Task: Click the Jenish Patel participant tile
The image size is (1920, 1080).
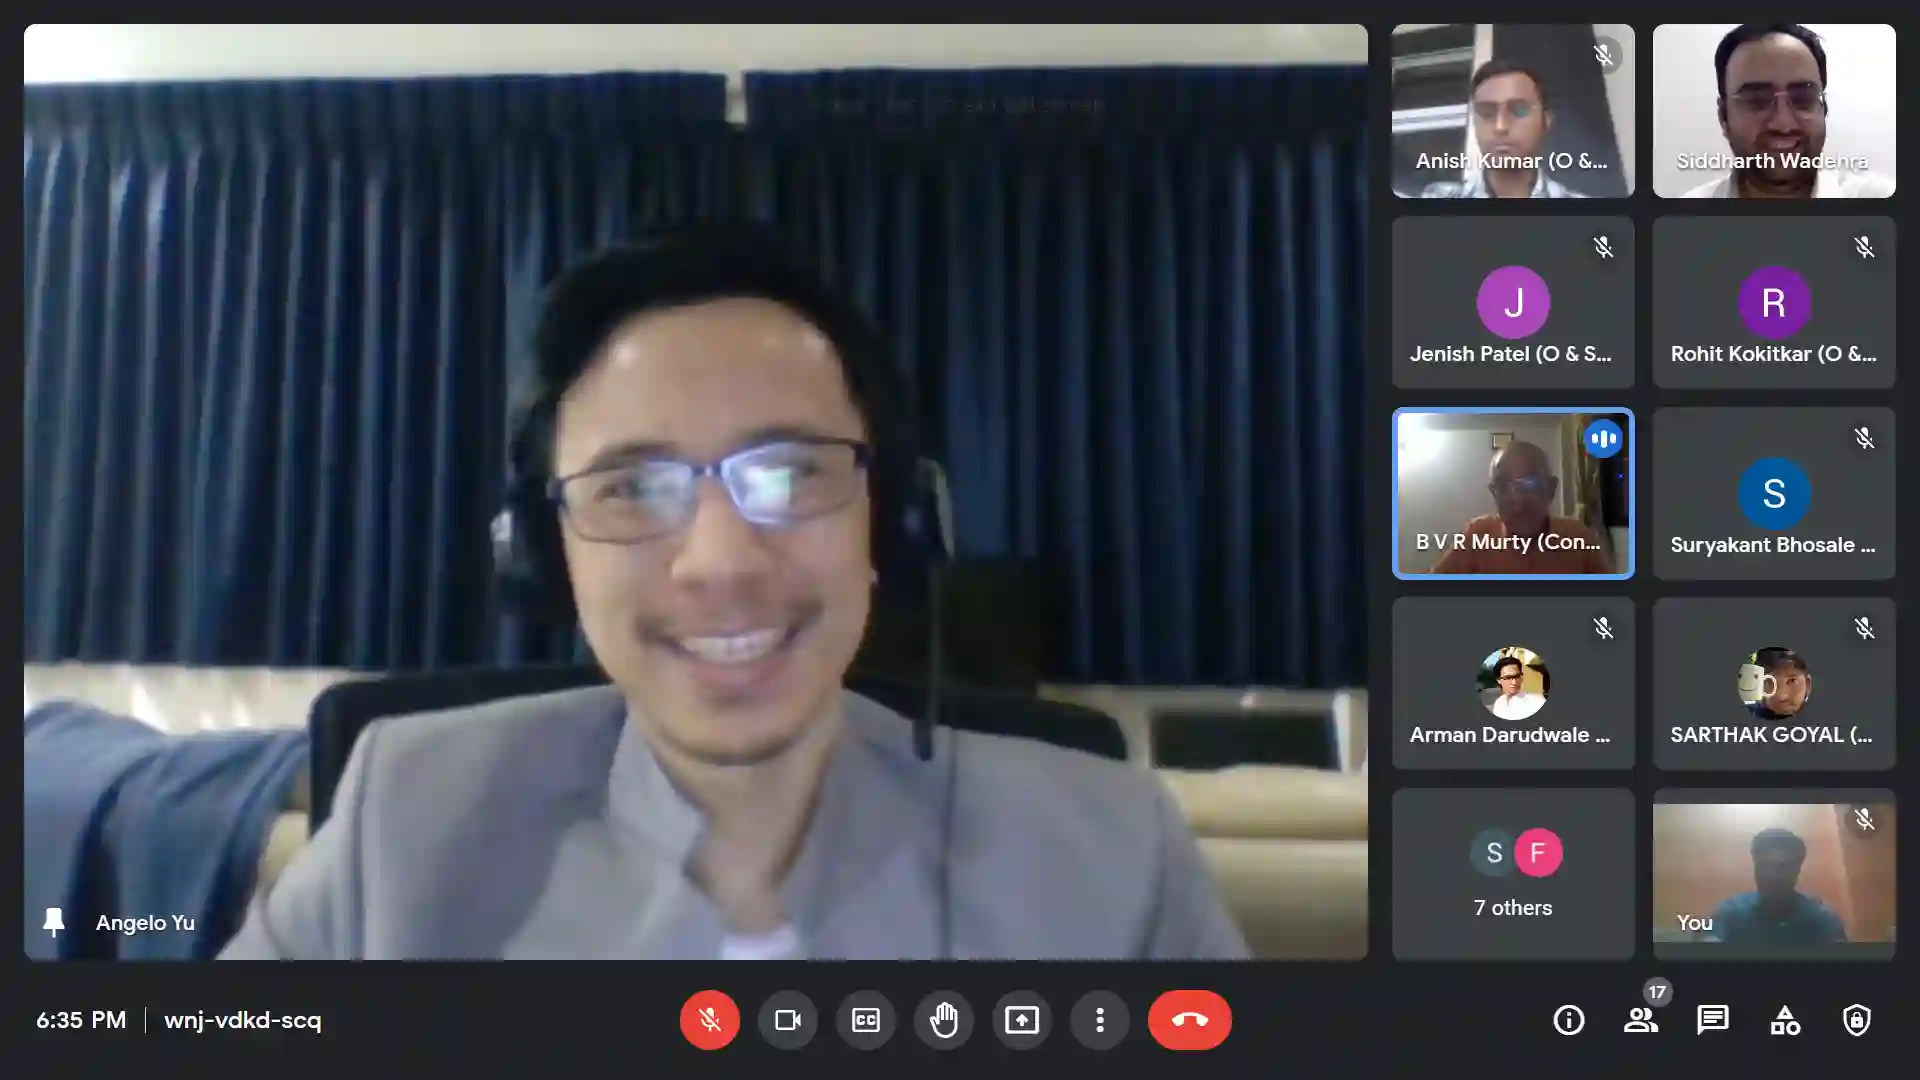Action: point(1513,302)
